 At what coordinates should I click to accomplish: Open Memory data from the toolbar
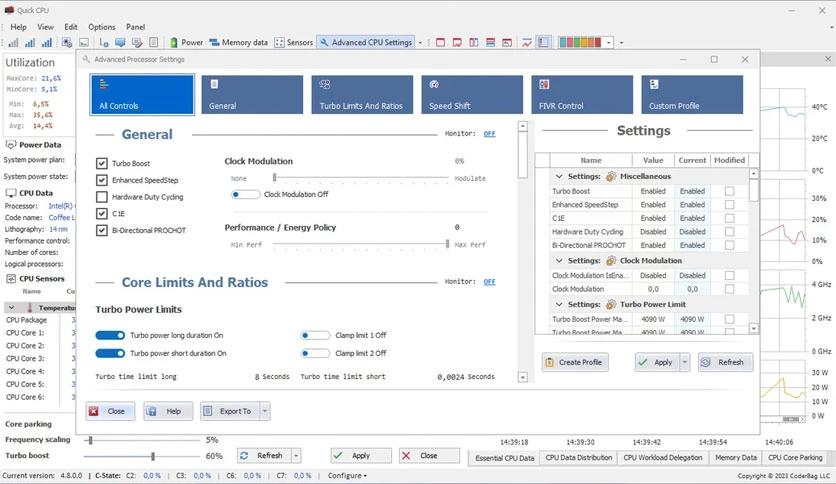click(x=238, y=43)
